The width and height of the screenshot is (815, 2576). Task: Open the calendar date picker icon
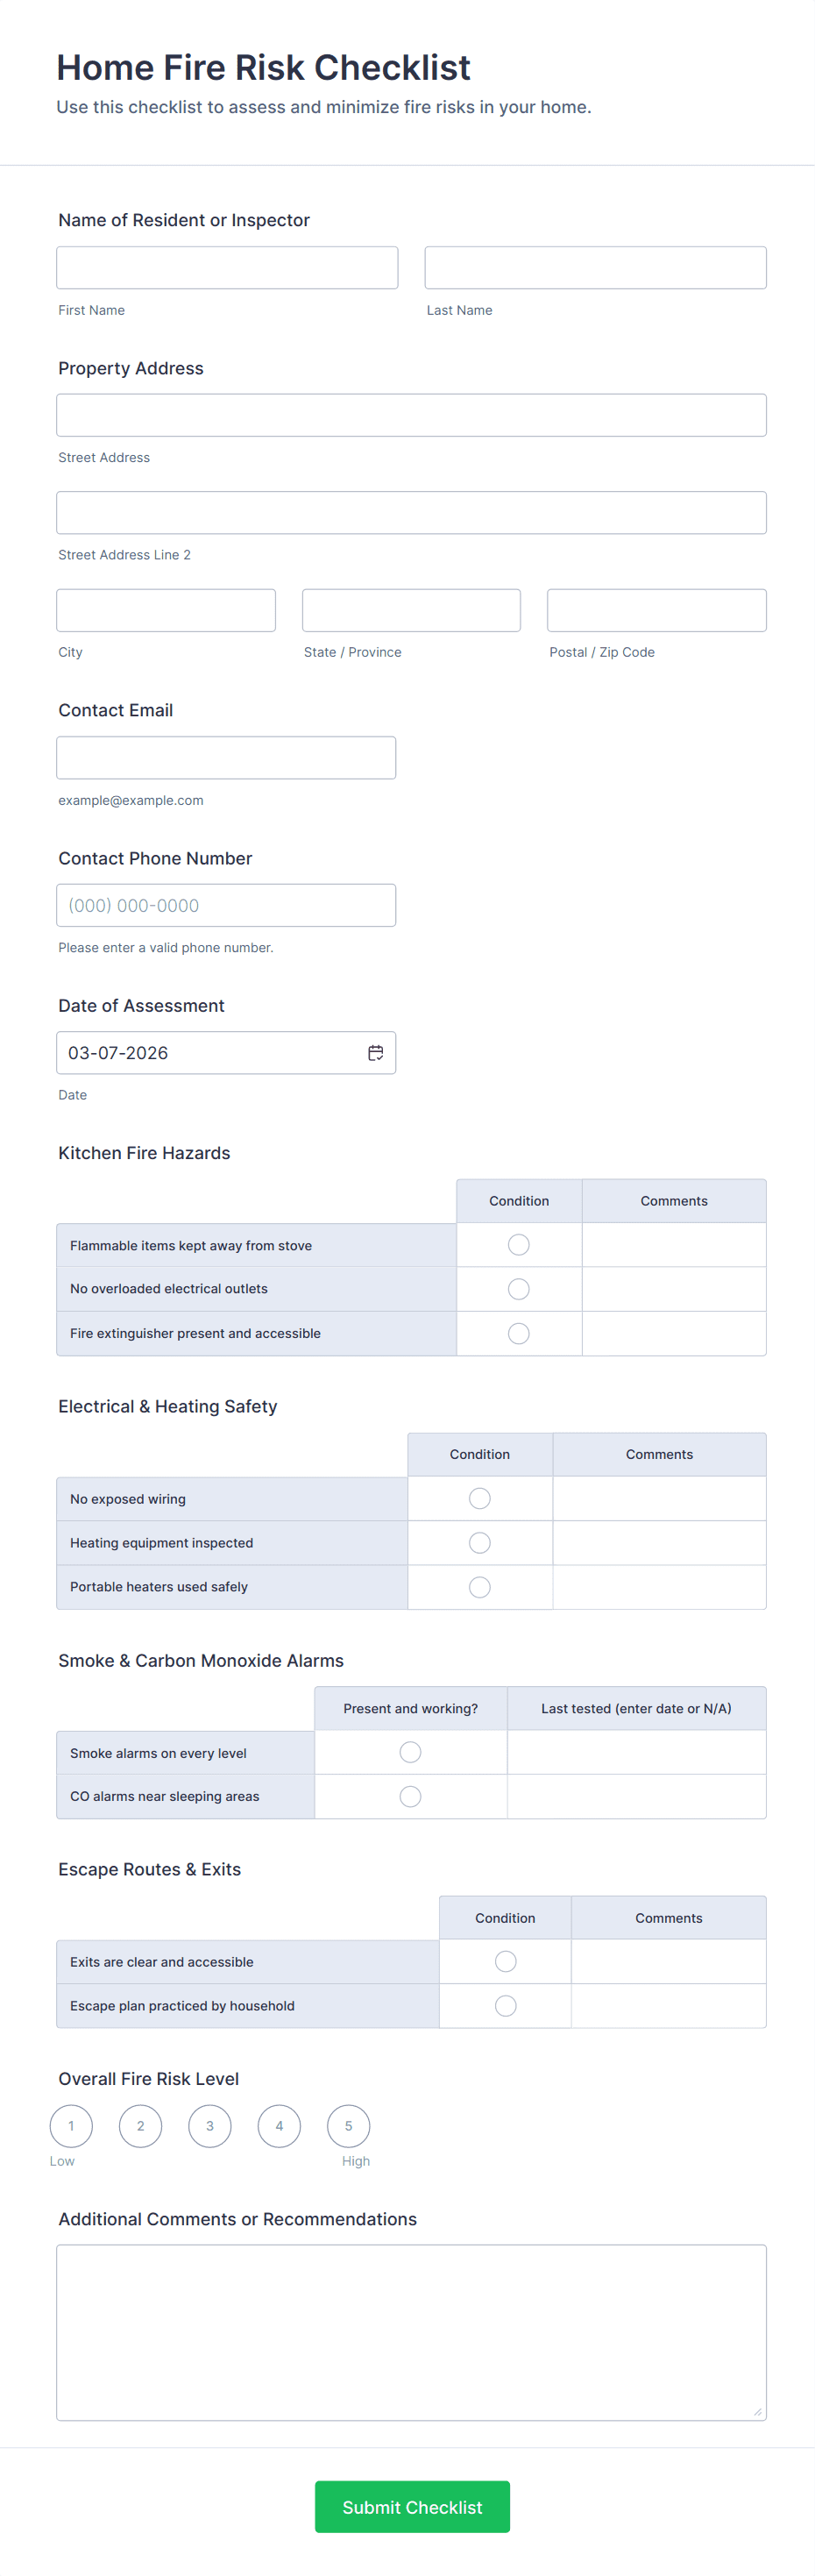[375, 1053]
